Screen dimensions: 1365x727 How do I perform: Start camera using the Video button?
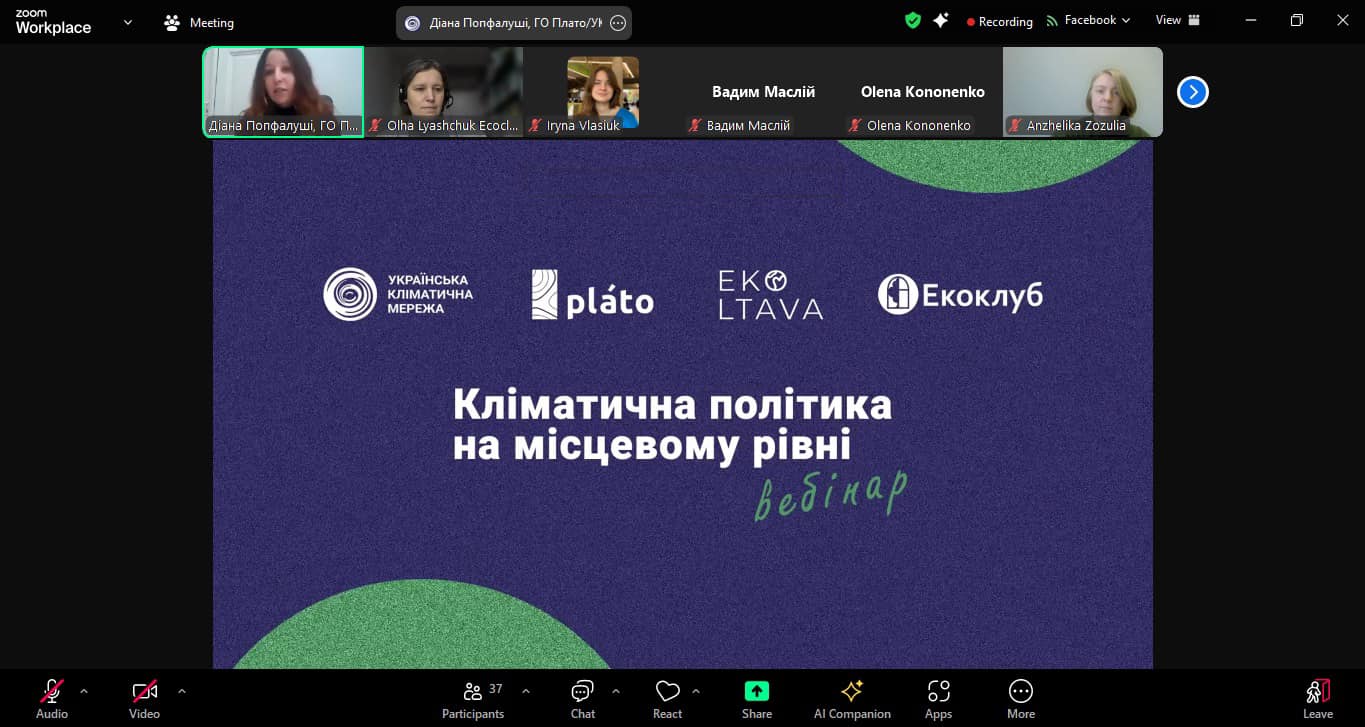point(145,698)
